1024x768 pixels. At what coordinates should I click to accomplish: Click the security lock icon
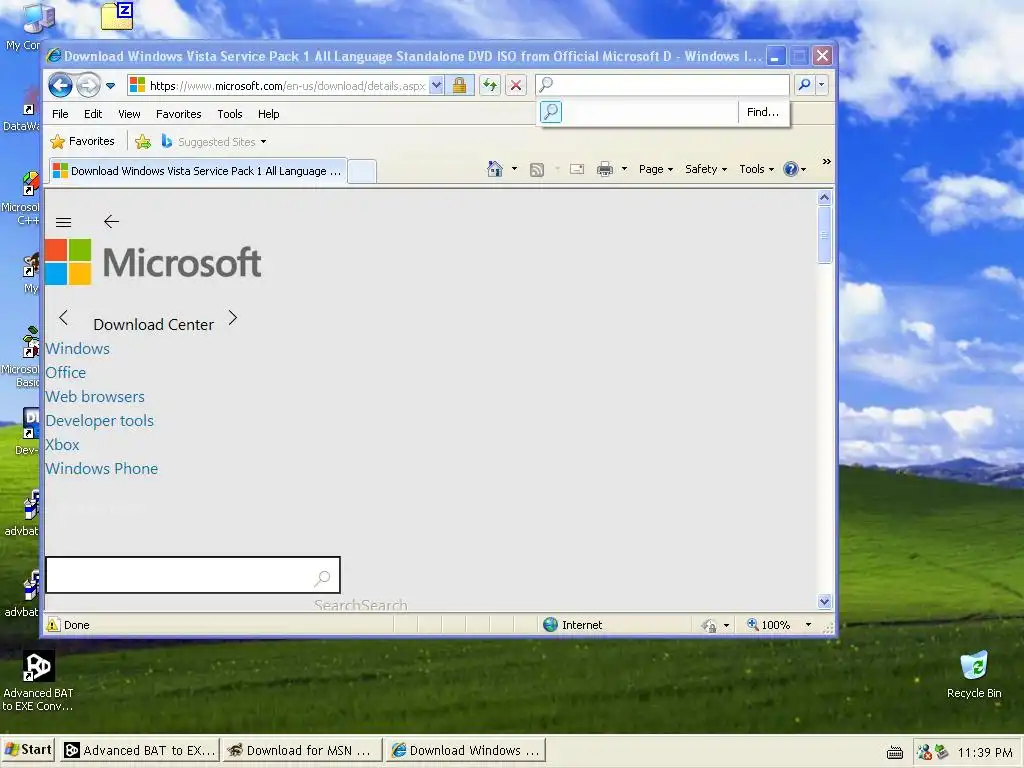[460, 86]
